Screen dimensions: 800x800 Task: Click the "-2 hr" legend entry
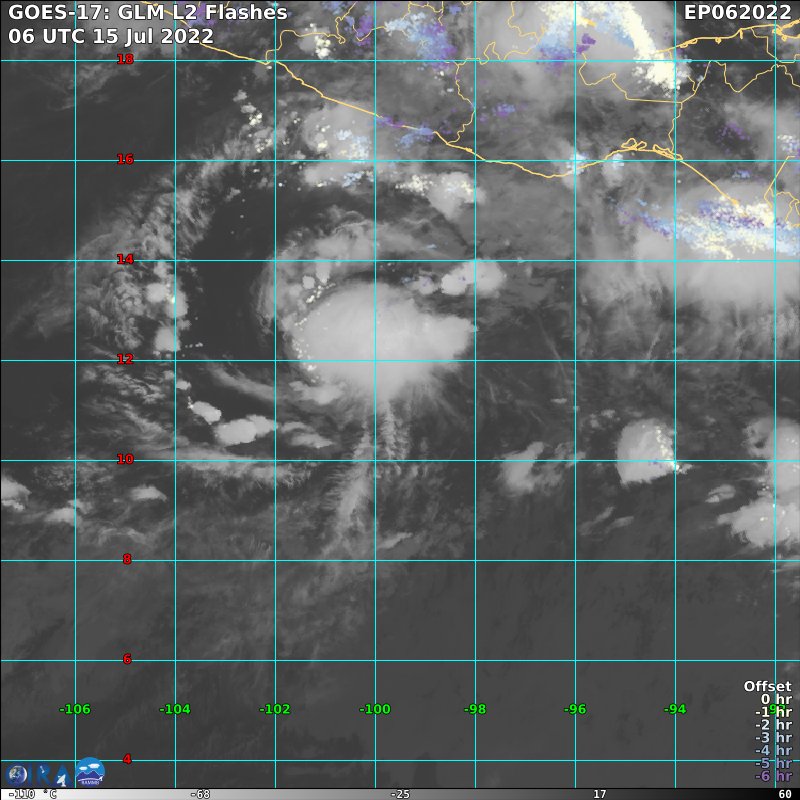click(773, 724)
